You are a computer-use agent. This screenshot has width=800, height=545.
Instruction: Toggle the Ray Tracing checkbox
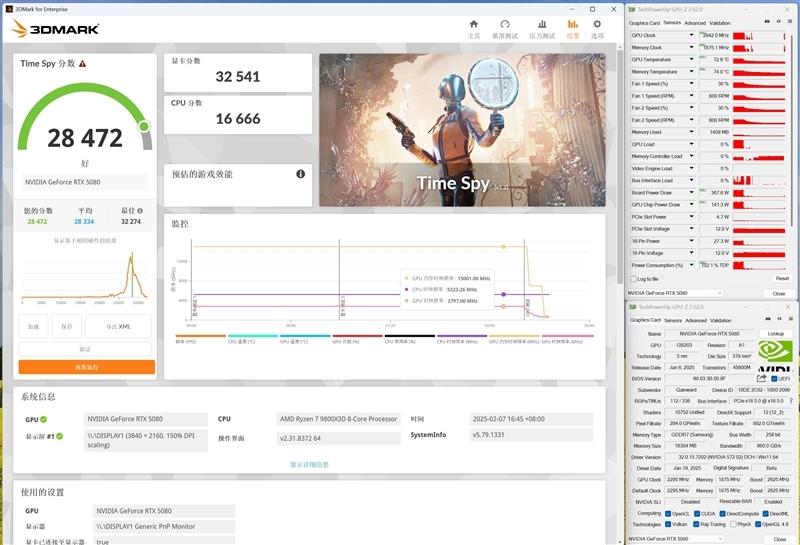pos(696,524)
